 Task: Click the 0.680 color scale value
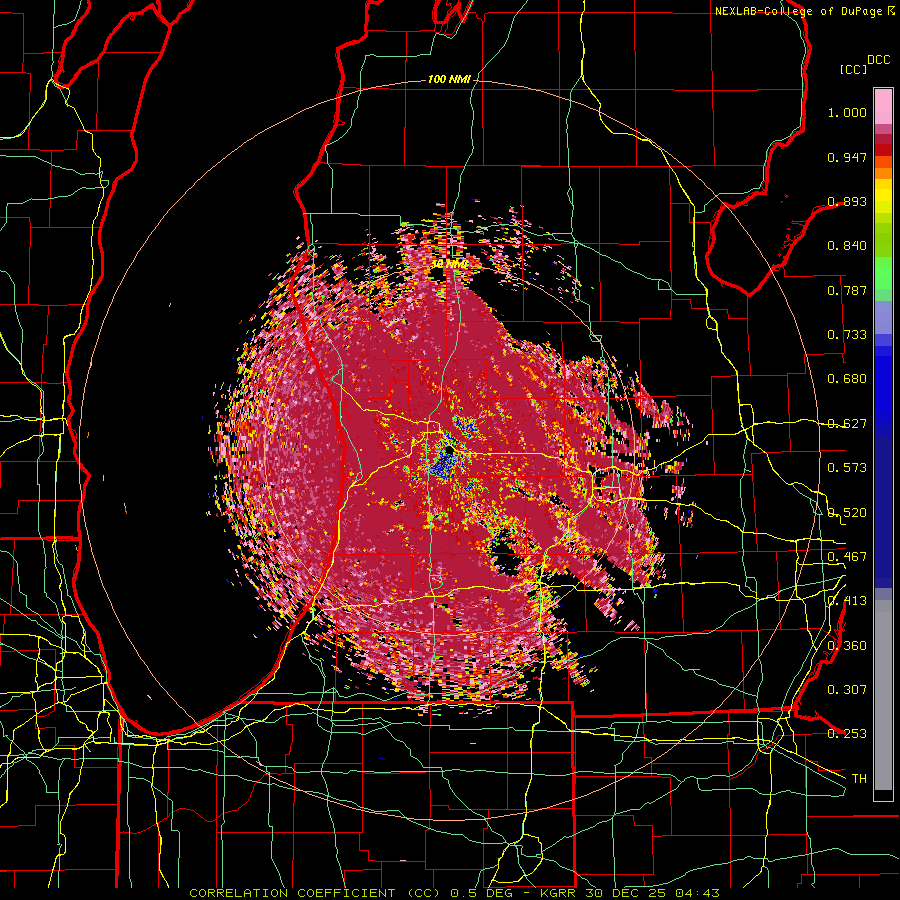tap(847, 379)
